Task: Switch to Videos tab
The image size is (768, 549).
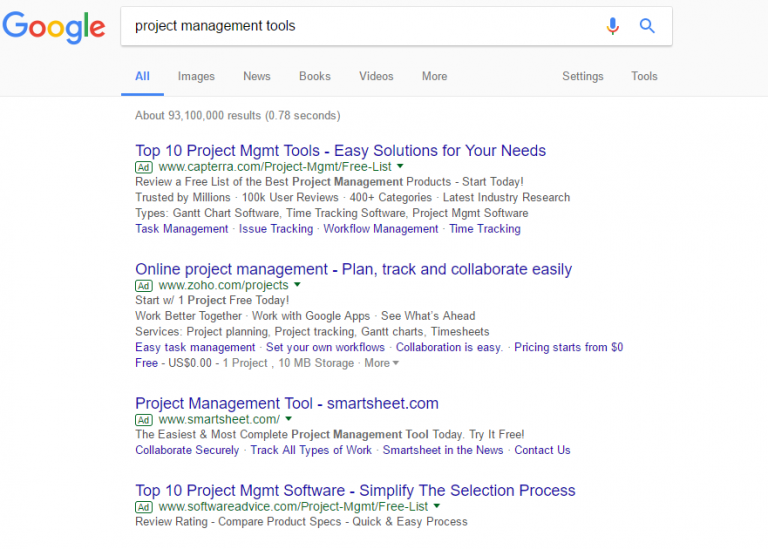Action: [x=376, y=76]
